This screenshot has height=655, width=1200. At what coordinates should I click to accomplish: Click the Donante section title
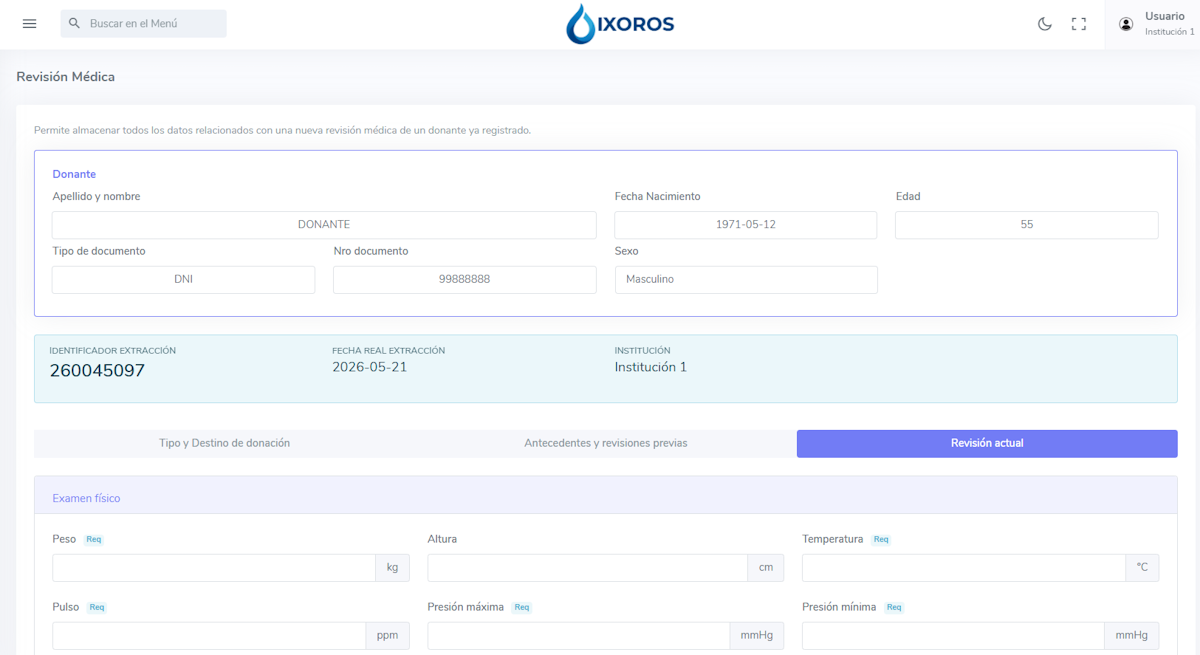[74, 174]
